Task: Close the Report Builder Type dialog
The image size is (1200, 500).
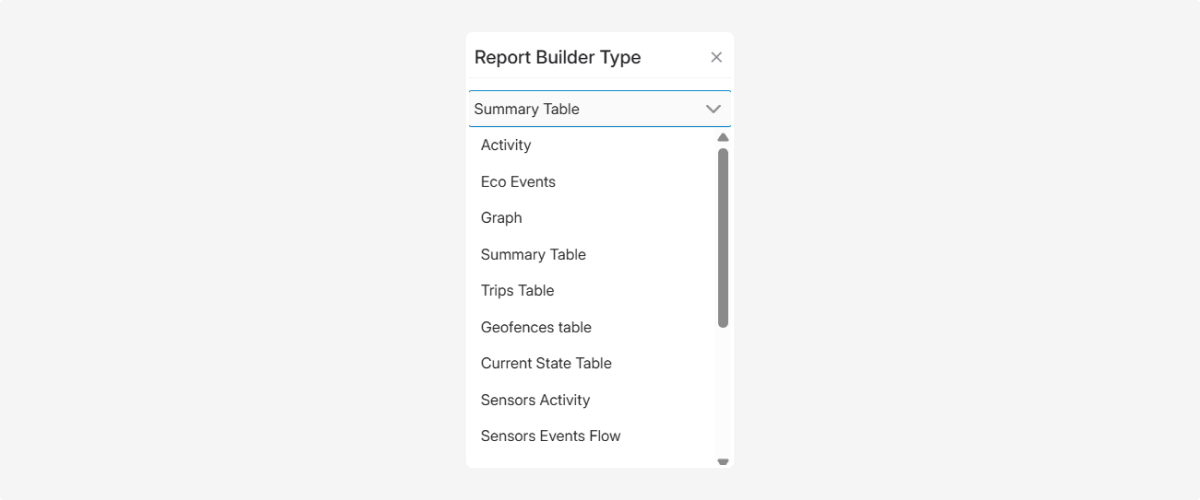Action: pyautogui.click(x=716, y=57)
